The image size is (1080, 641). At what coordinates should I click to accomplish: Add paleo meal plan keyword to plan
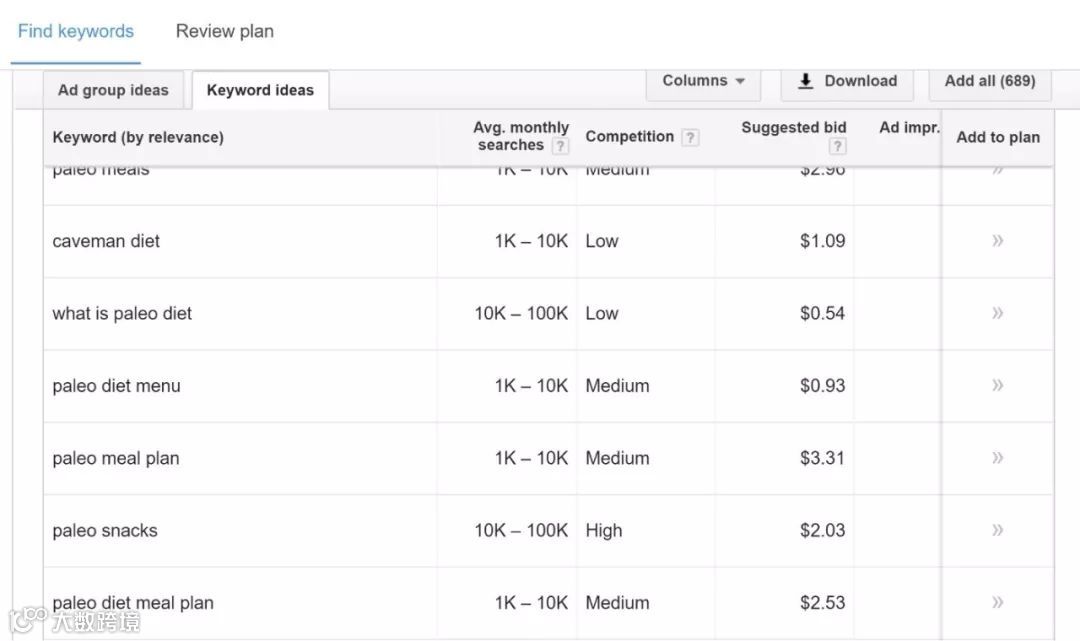(997, 458)
